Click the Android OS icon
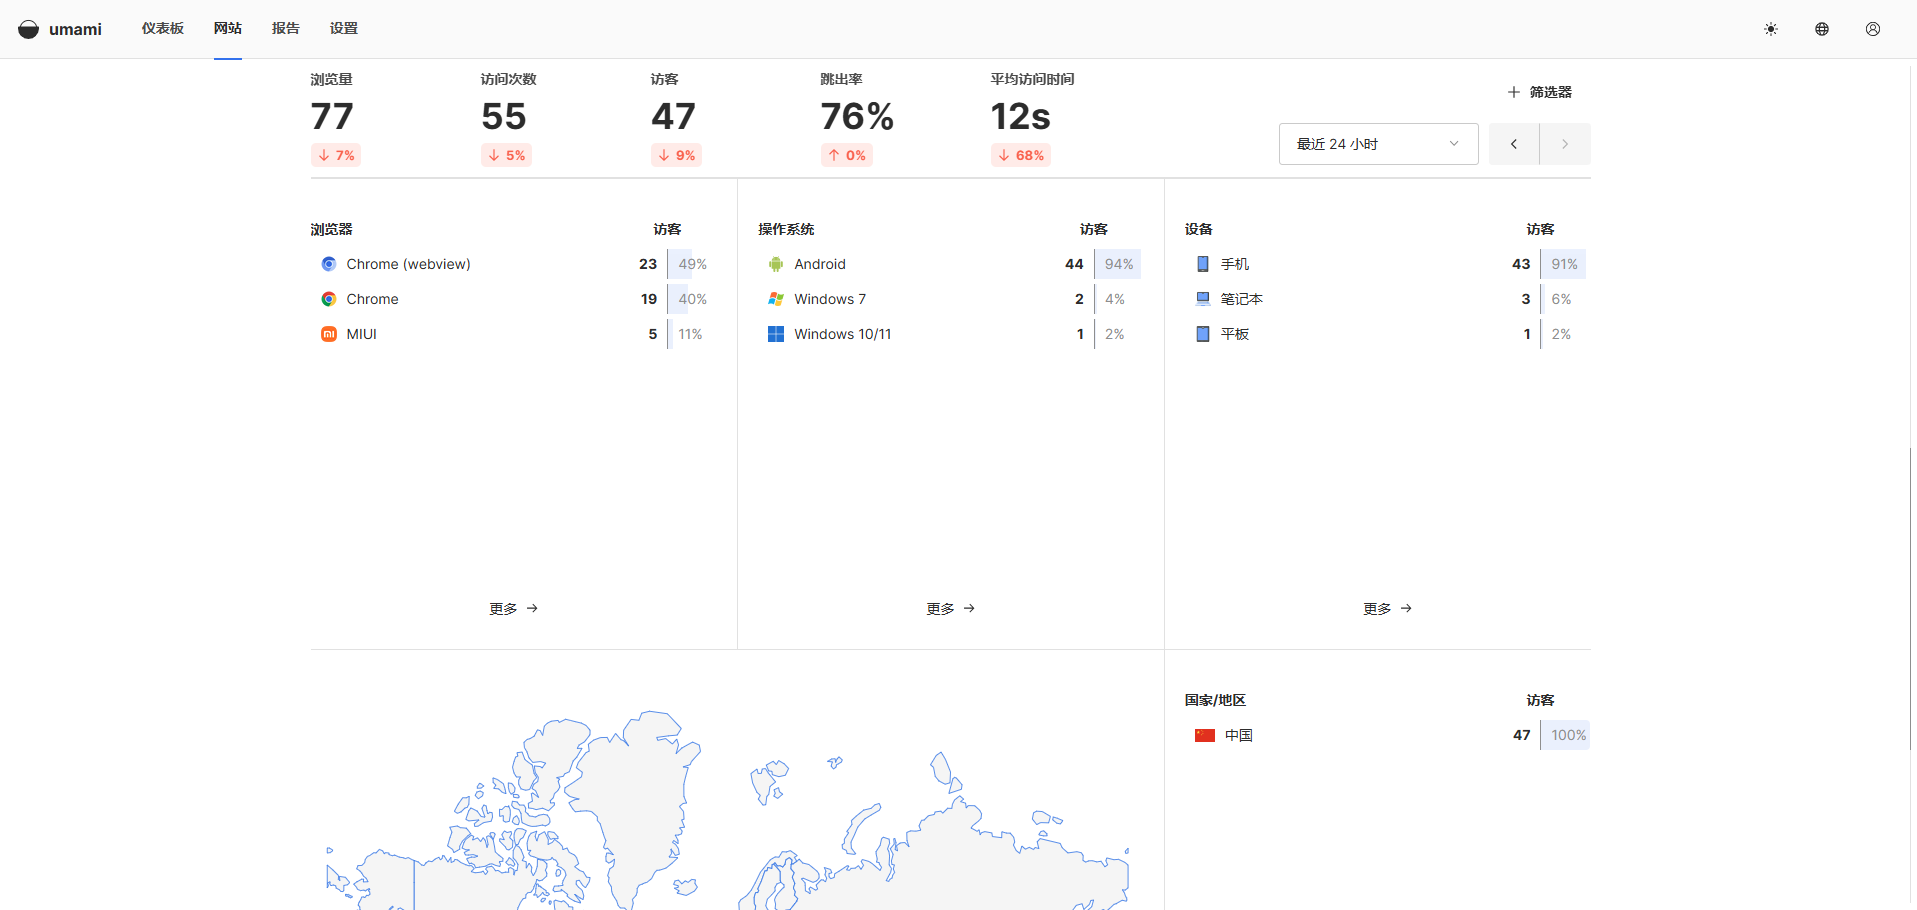This screenshot has height=910, width=1917. (775, 264)
